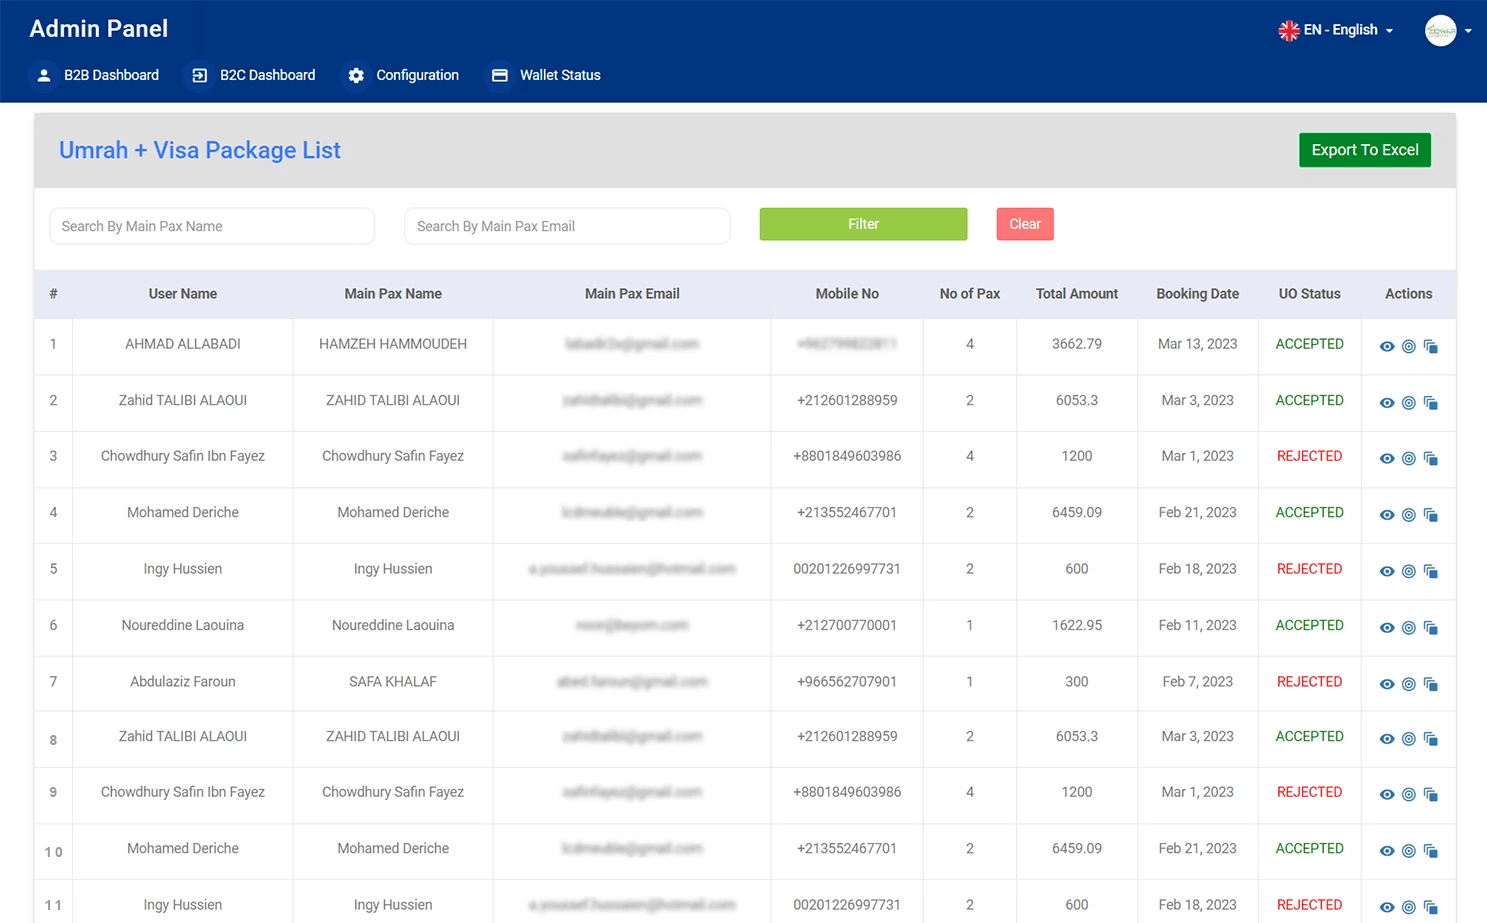Image resolution: width=1487 pixels, height=923 pixels.
Task: Toggle the eye icon on Chowdhury Safin's row
Action: 1387,459
